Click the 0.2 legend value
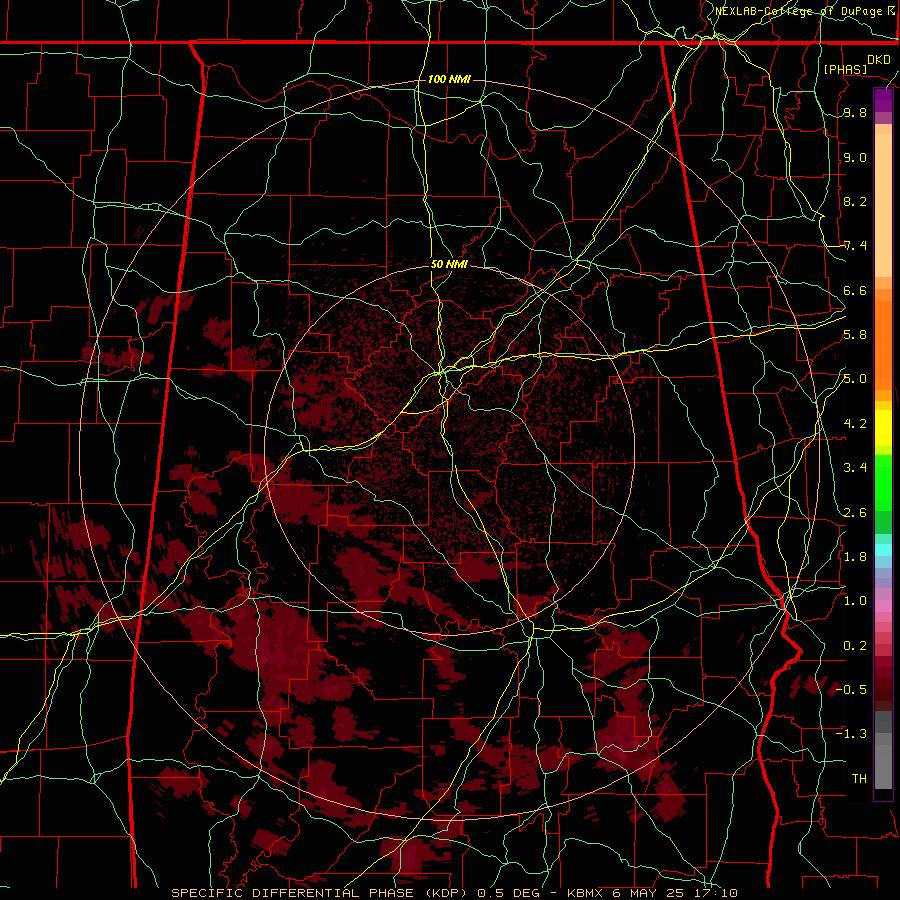This screenshot has width=900, height=900. [855, 646]
